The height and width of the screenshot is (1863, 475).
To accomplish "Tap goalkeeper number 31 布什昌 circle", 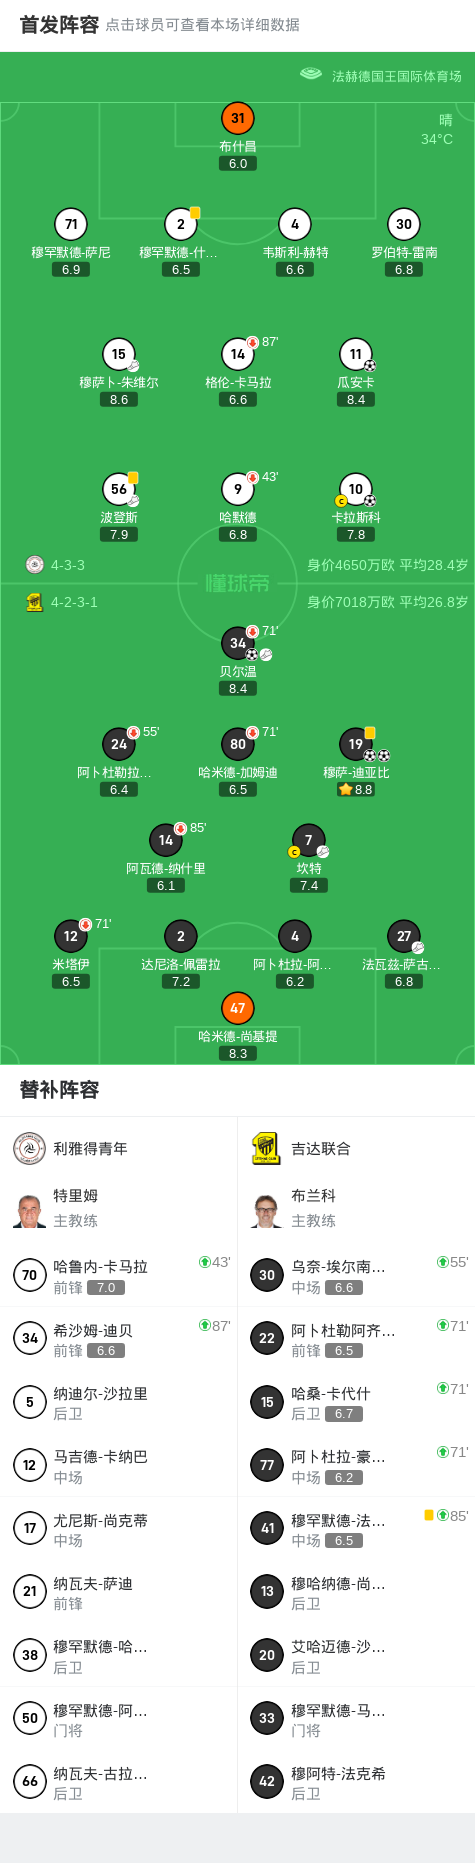I will click(x=238, y=118).
